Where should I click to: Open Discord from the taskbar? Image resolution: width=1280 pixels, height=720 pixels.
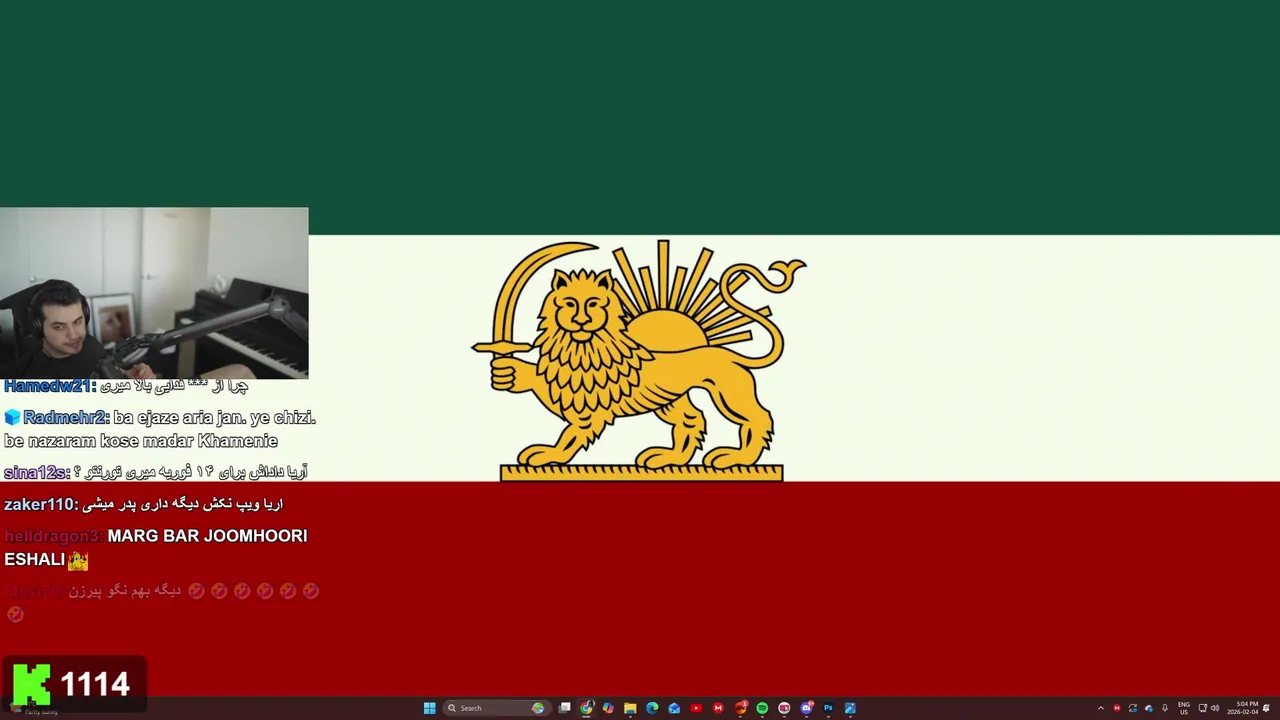coord(806,708)
